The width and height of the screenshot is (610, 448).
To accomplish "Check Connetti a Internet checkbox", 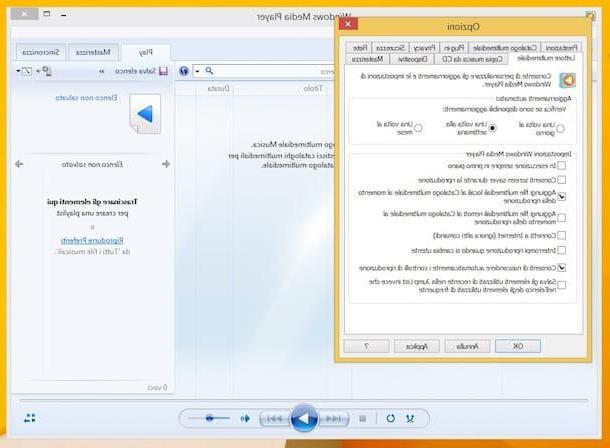I will pyautogui.click(x=561, y=235).
